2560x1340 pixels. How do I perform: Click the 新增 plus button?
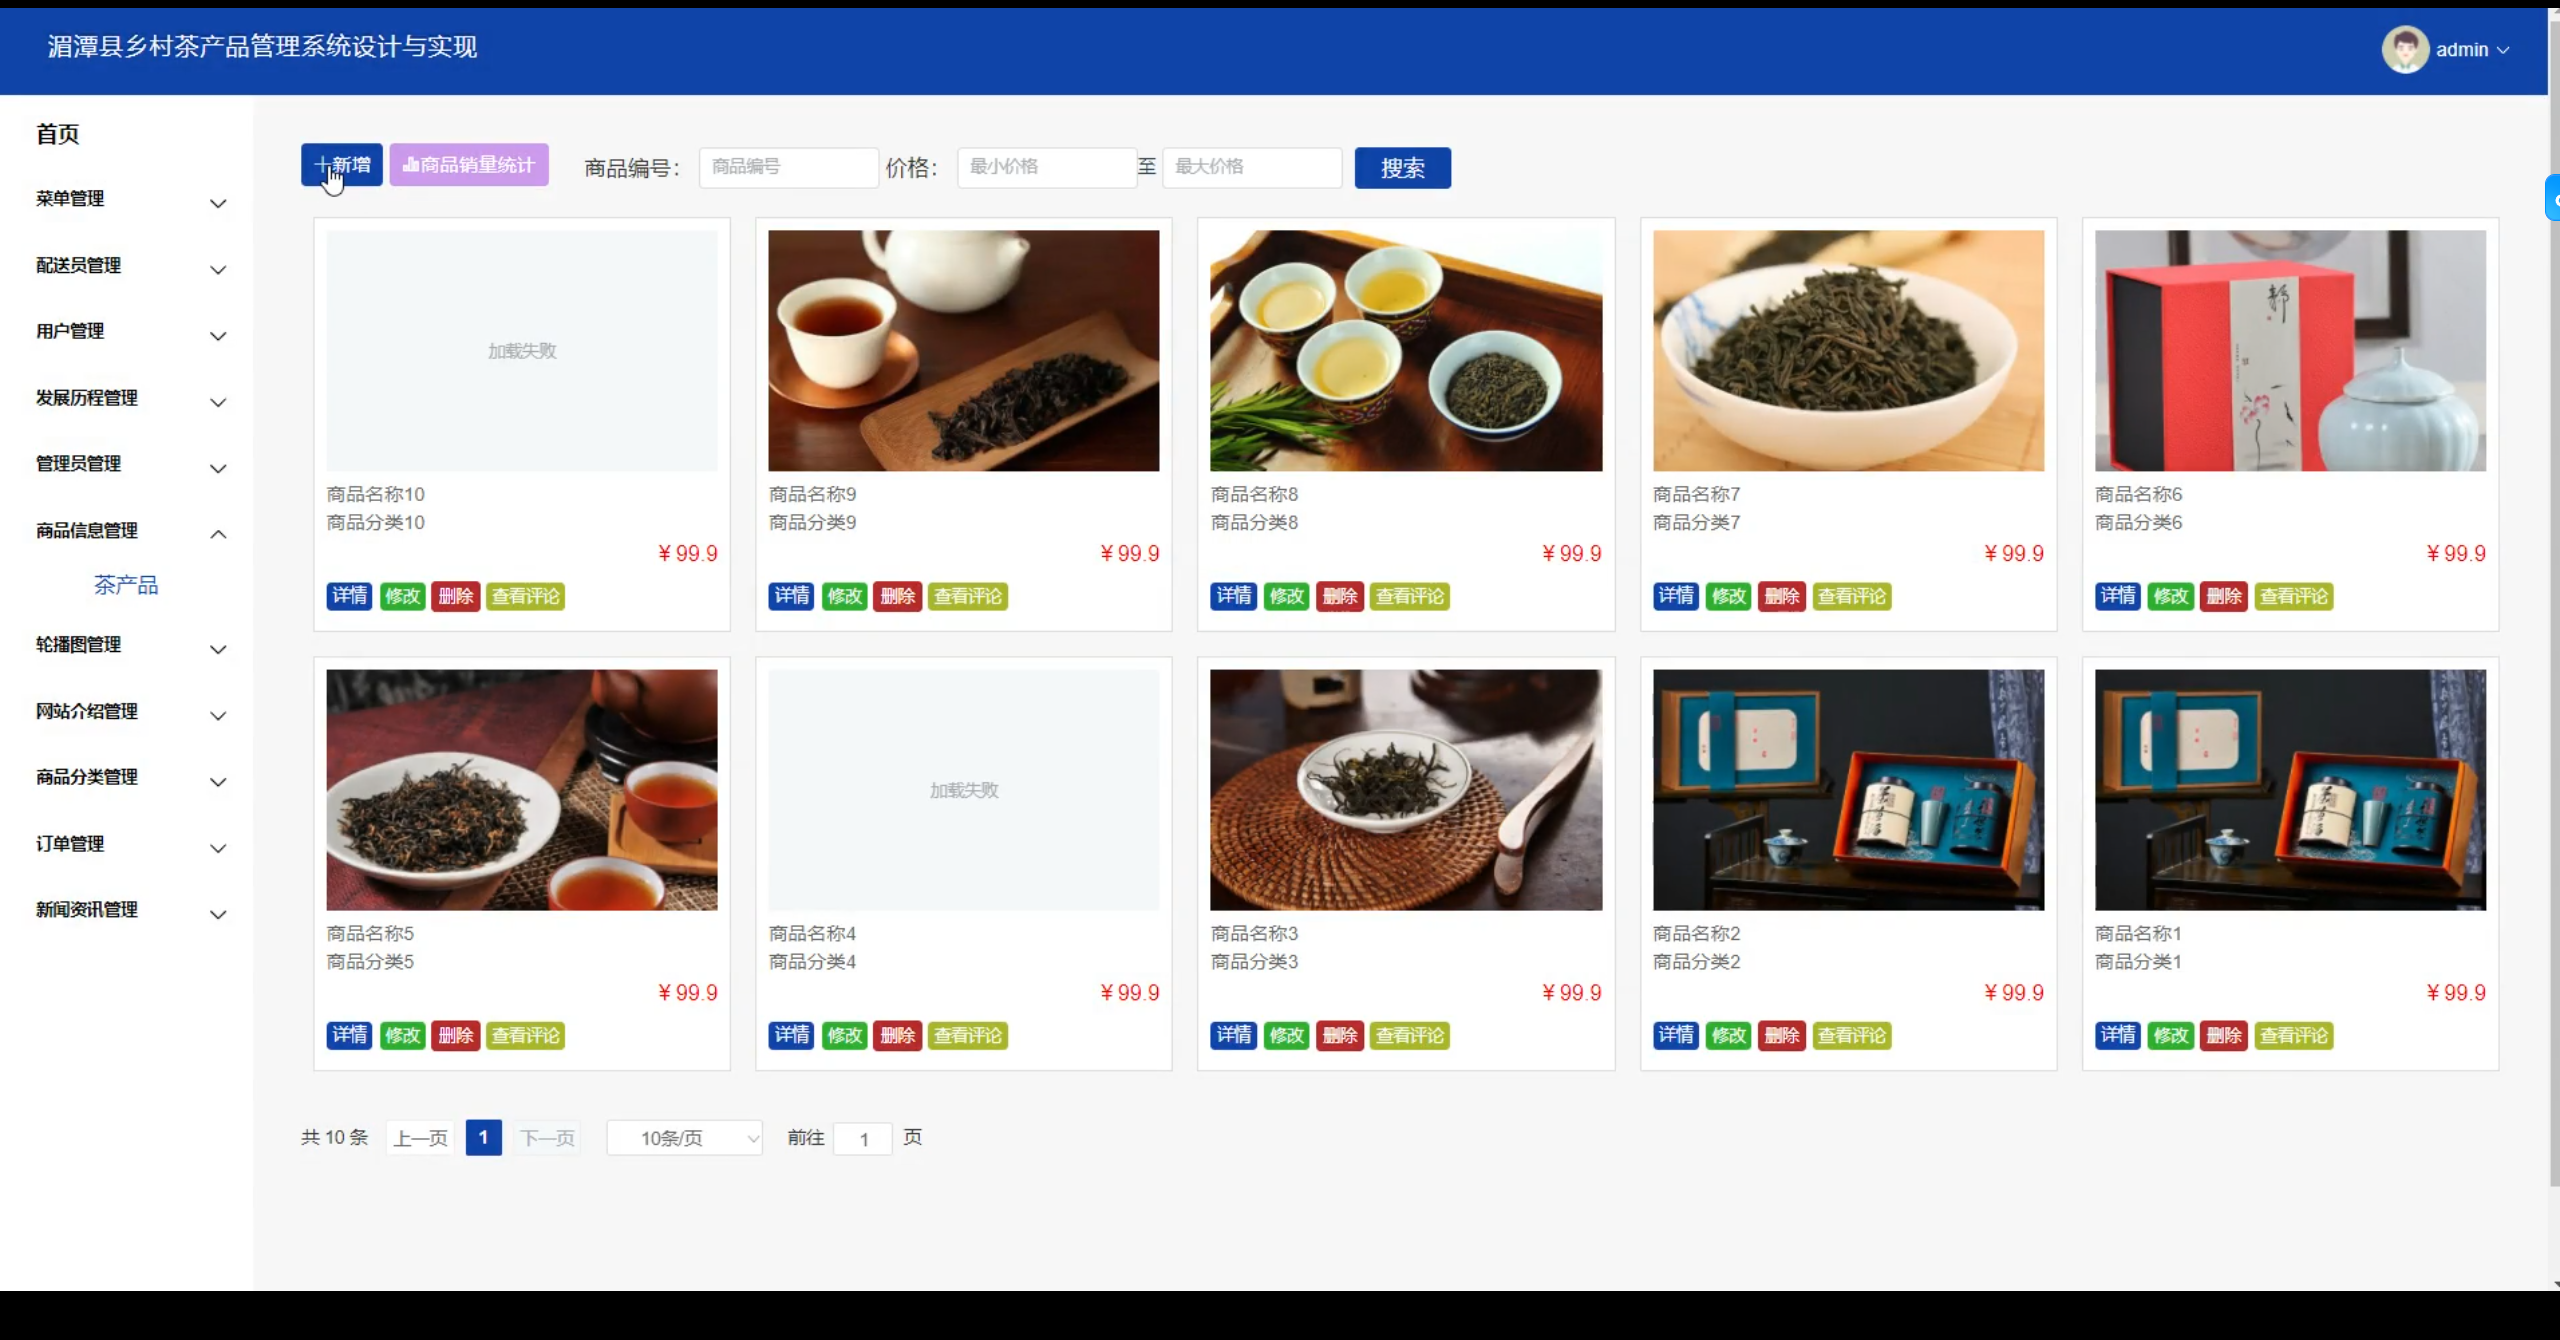point(342,165)
